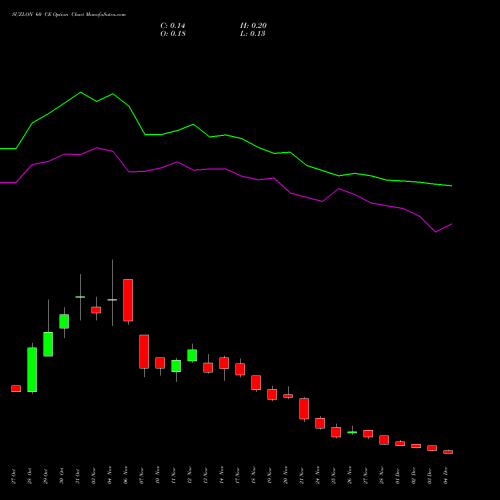Click the 12 Nov date label
Screen dimensions: 500x500
click(x=190, y=476)
